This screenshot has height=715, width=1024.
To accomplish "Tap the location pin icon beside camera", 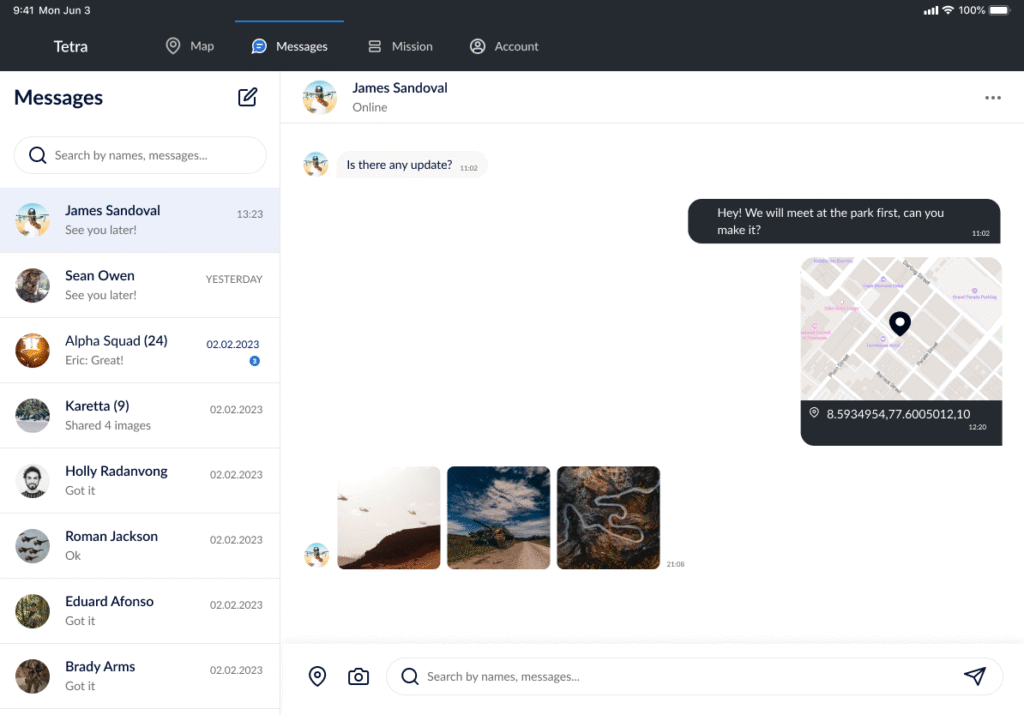I will [x=317, y=677].
